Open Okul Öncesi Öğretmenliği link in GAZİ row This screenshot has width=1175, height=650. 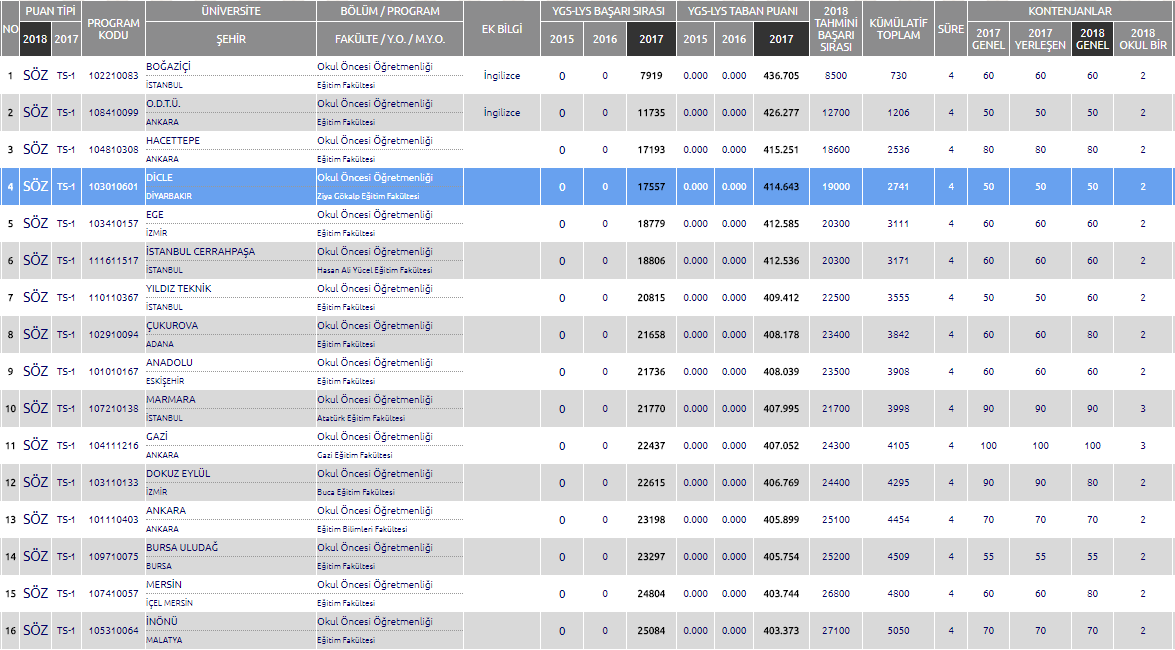point(375,437)
